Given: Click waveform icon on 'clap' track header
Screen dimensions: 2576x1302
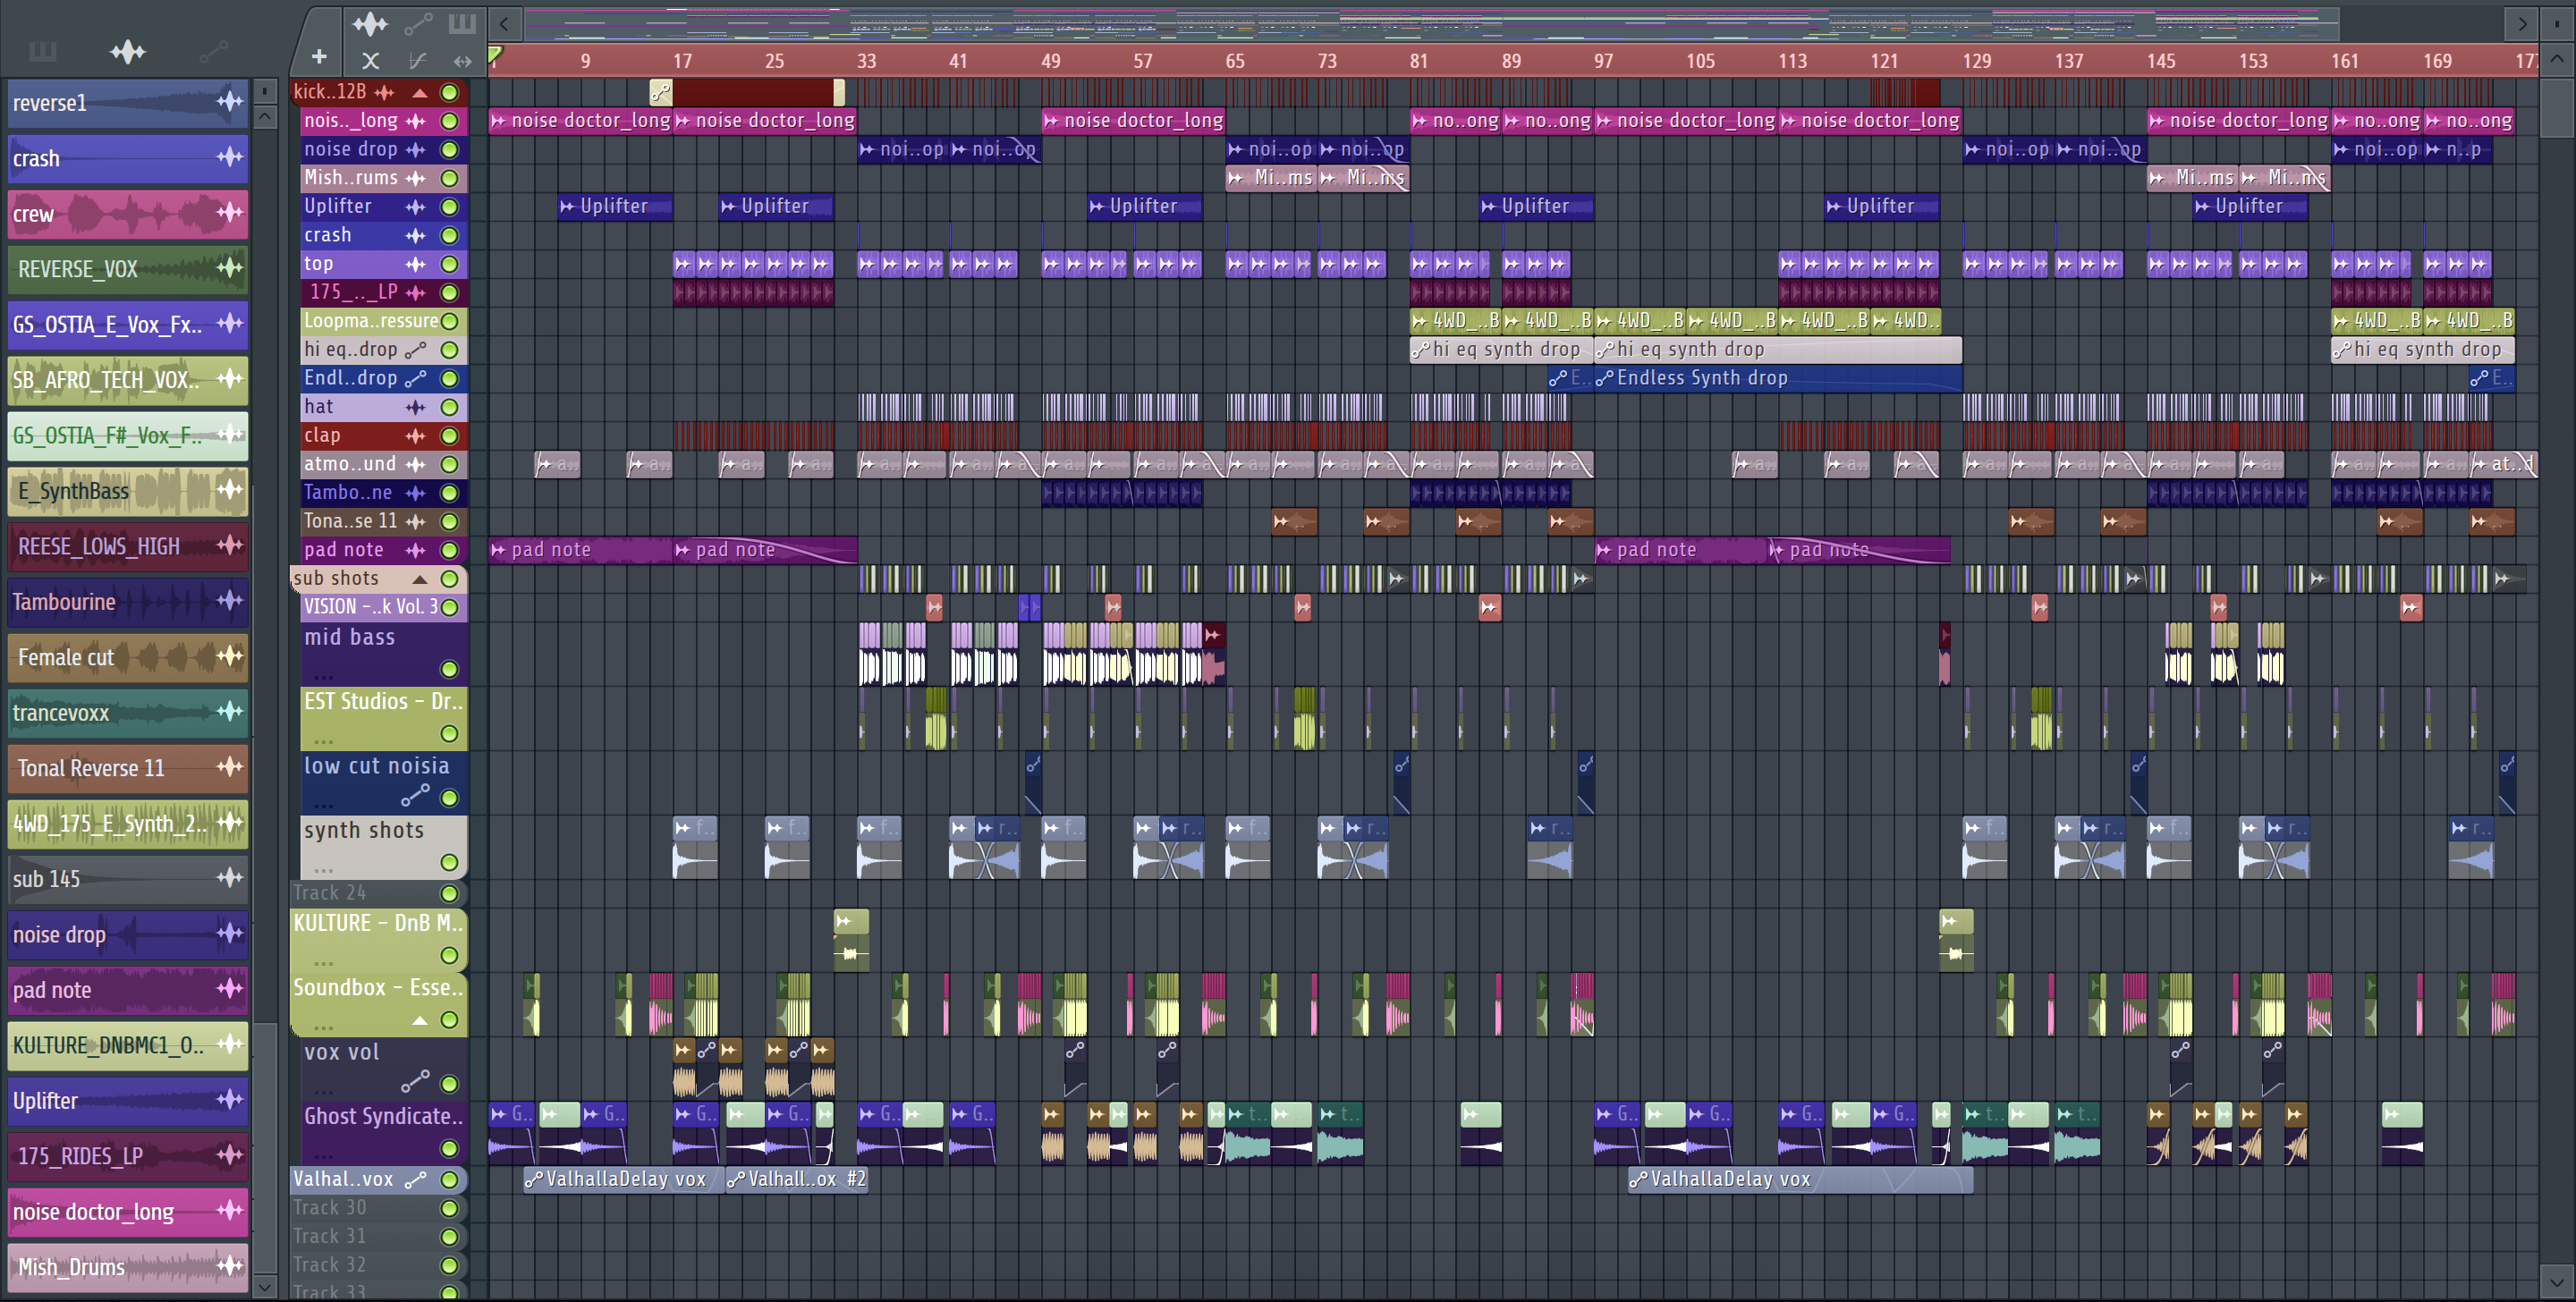Looking at the screenshot, I should pos(415,436).
